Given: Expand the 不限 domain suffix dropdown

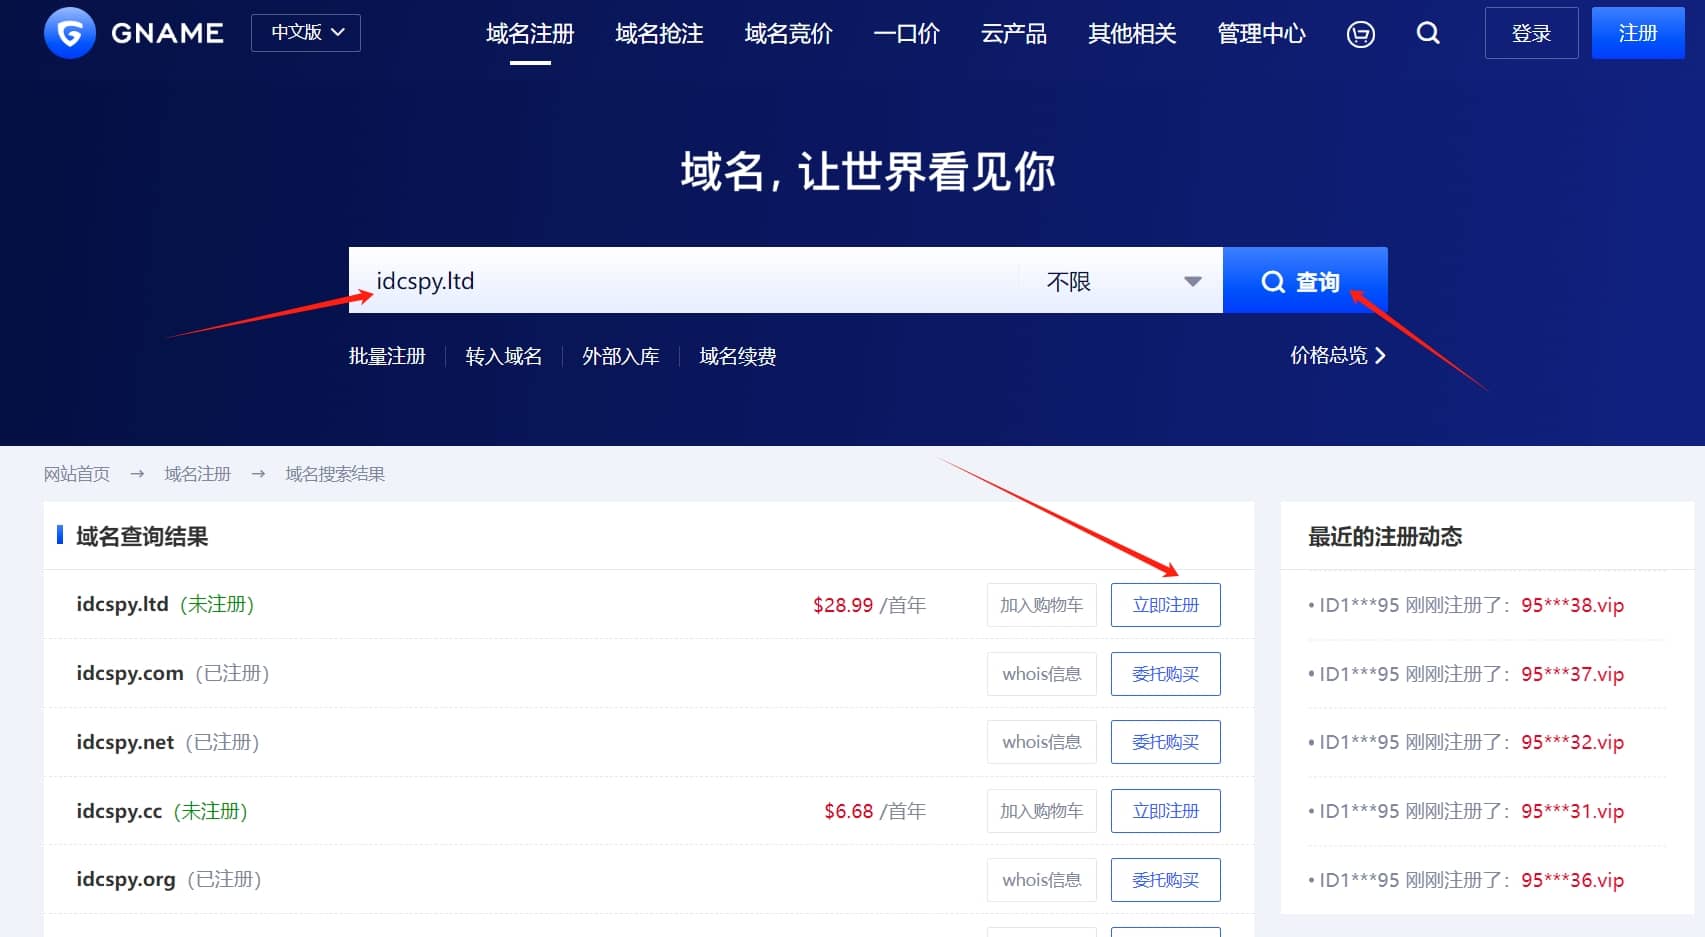Looking at the screenshot, I should click(1122, 281).
